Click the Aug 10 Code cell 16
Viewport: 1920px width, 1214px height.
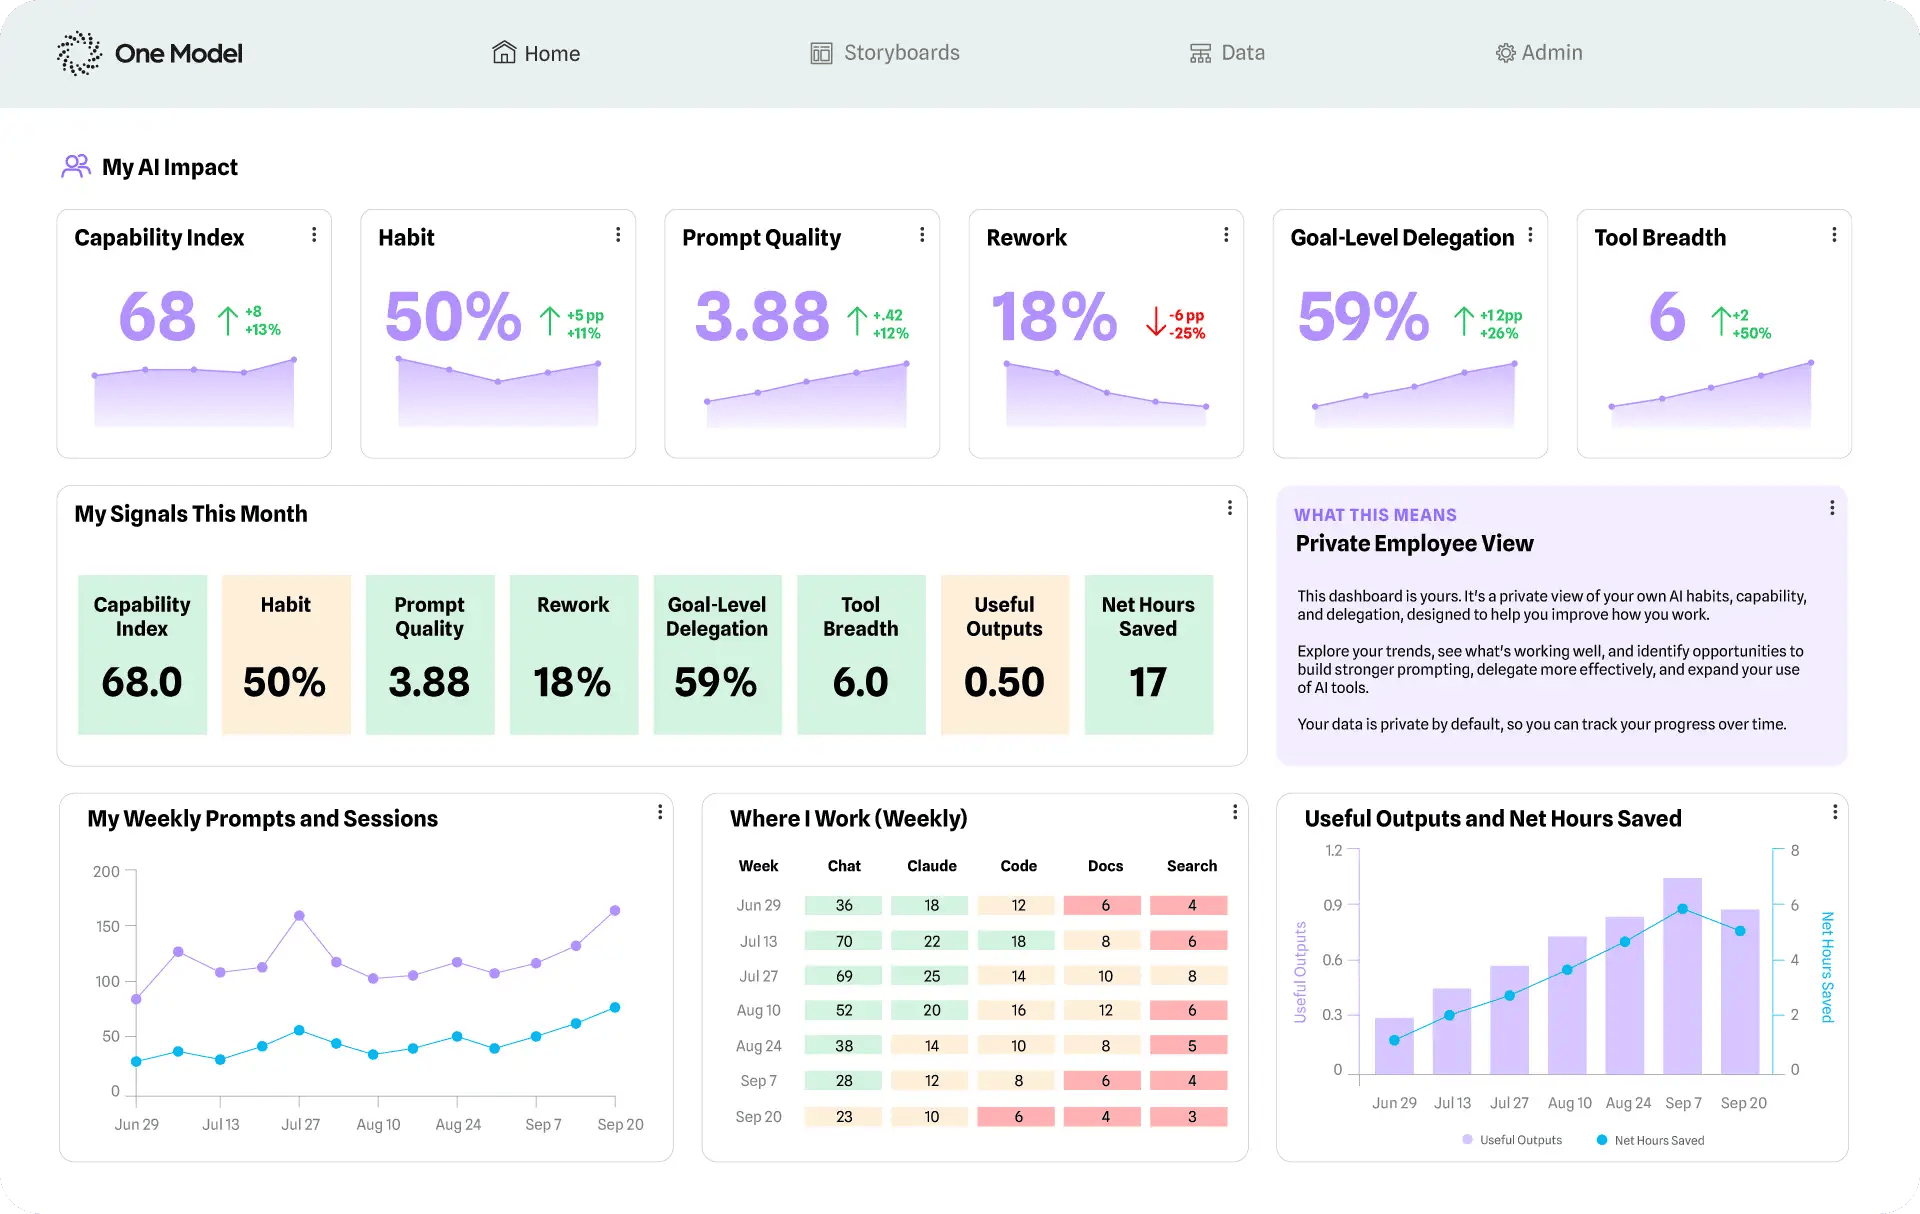pos(1018,1011)
